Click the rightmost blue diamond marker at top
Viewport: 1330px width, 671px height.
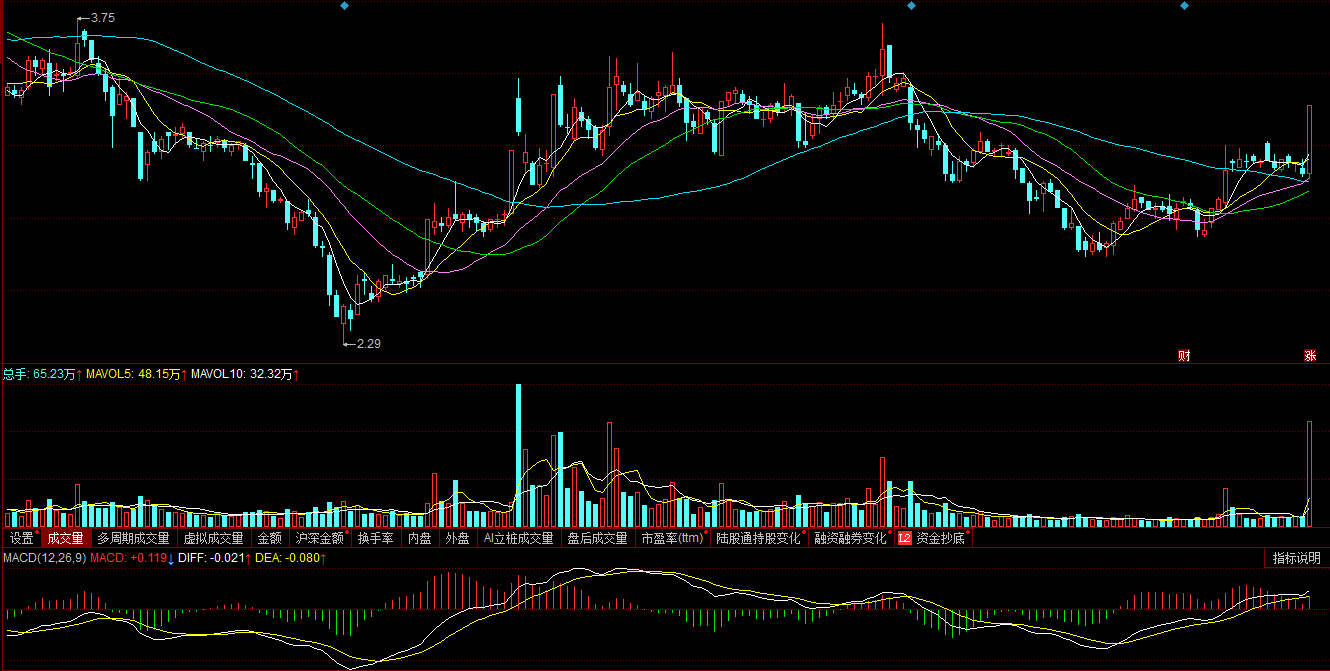coord(1184,6)
